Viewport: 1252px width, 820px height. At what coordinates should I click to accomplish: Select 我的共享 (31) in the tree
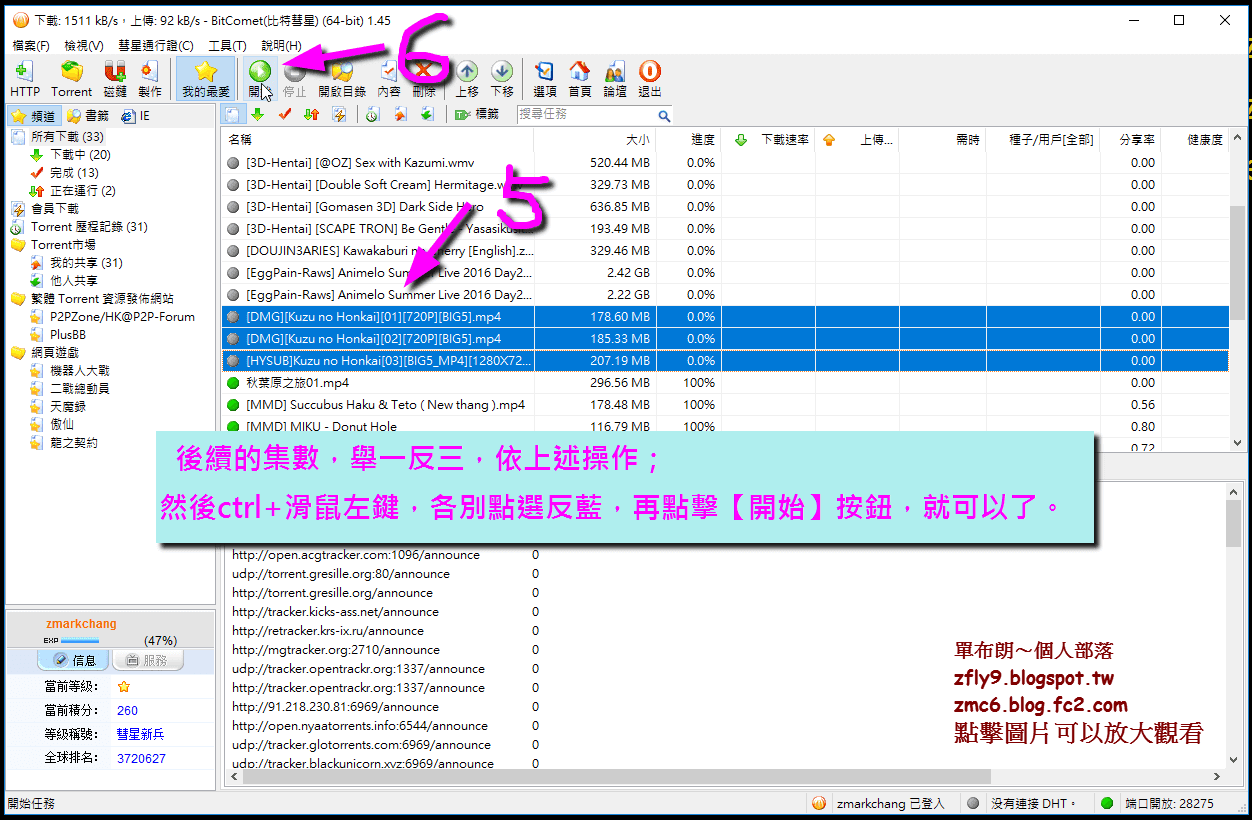point(86,263)
